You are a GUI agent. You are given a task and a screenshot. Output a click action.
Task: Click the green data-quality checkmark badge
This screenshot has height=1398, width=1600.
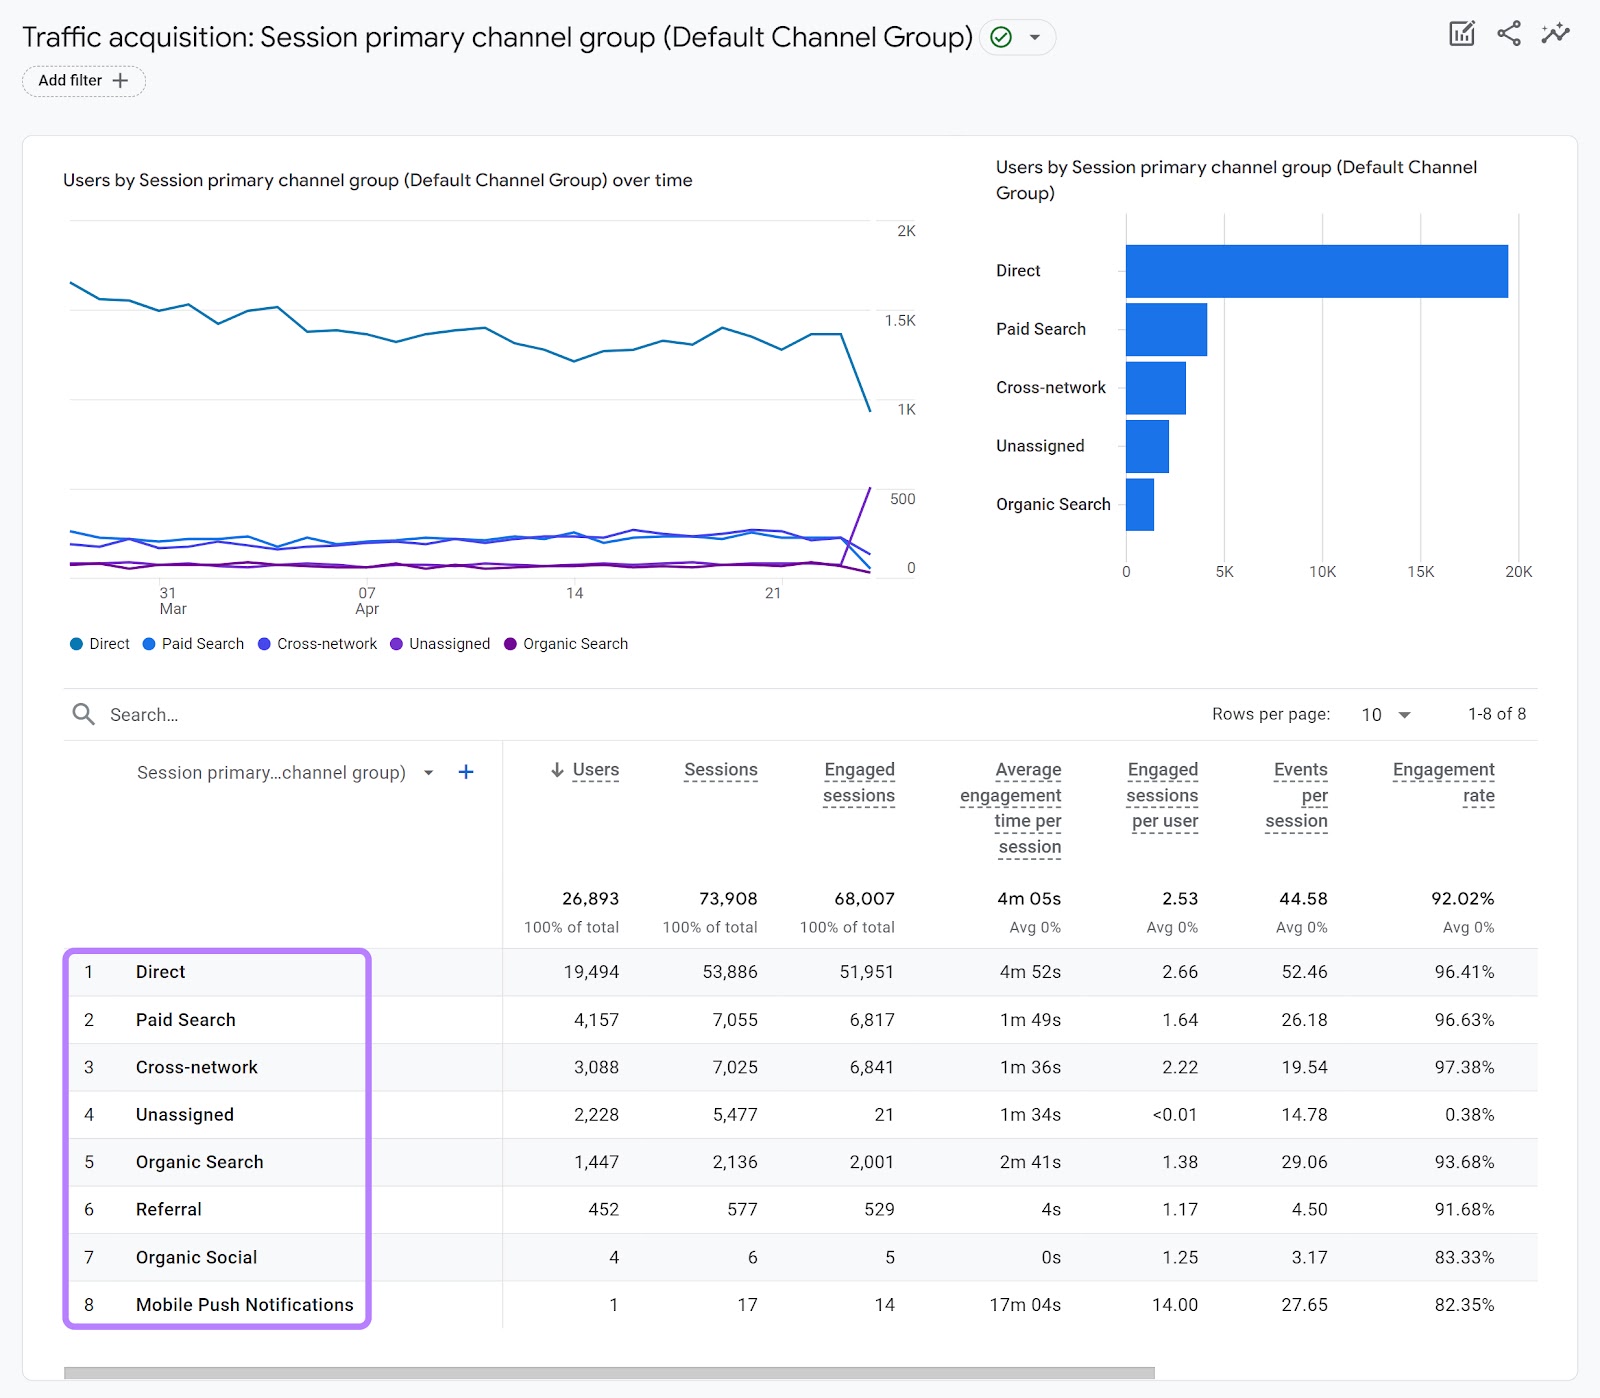pyautogui.click(x=999, y=37)
